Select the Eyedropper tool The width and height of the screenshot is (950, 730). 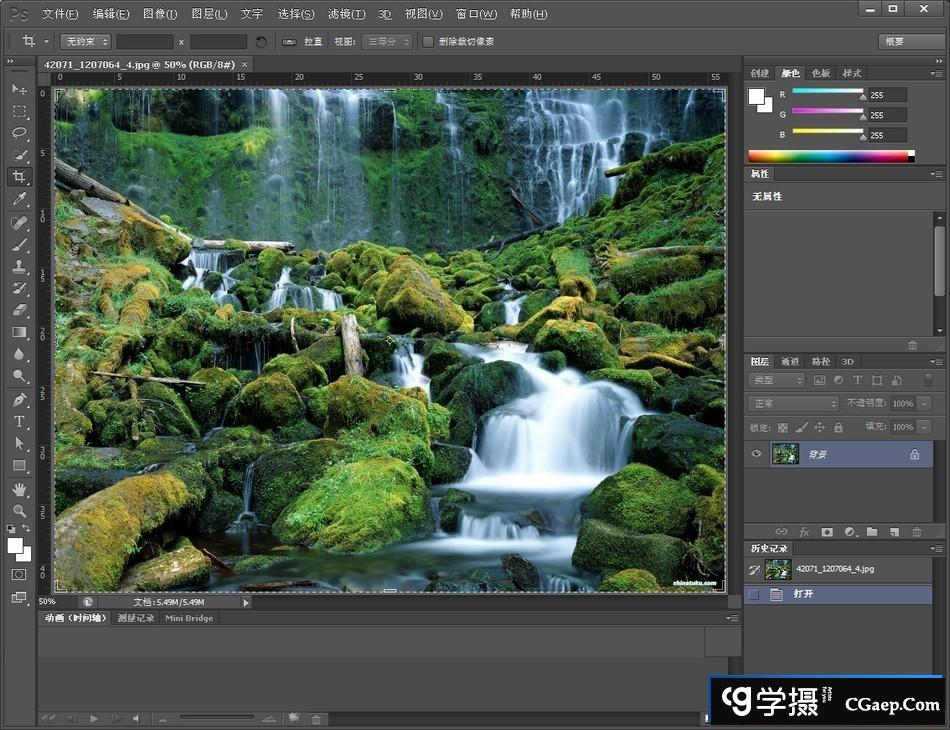20,199
